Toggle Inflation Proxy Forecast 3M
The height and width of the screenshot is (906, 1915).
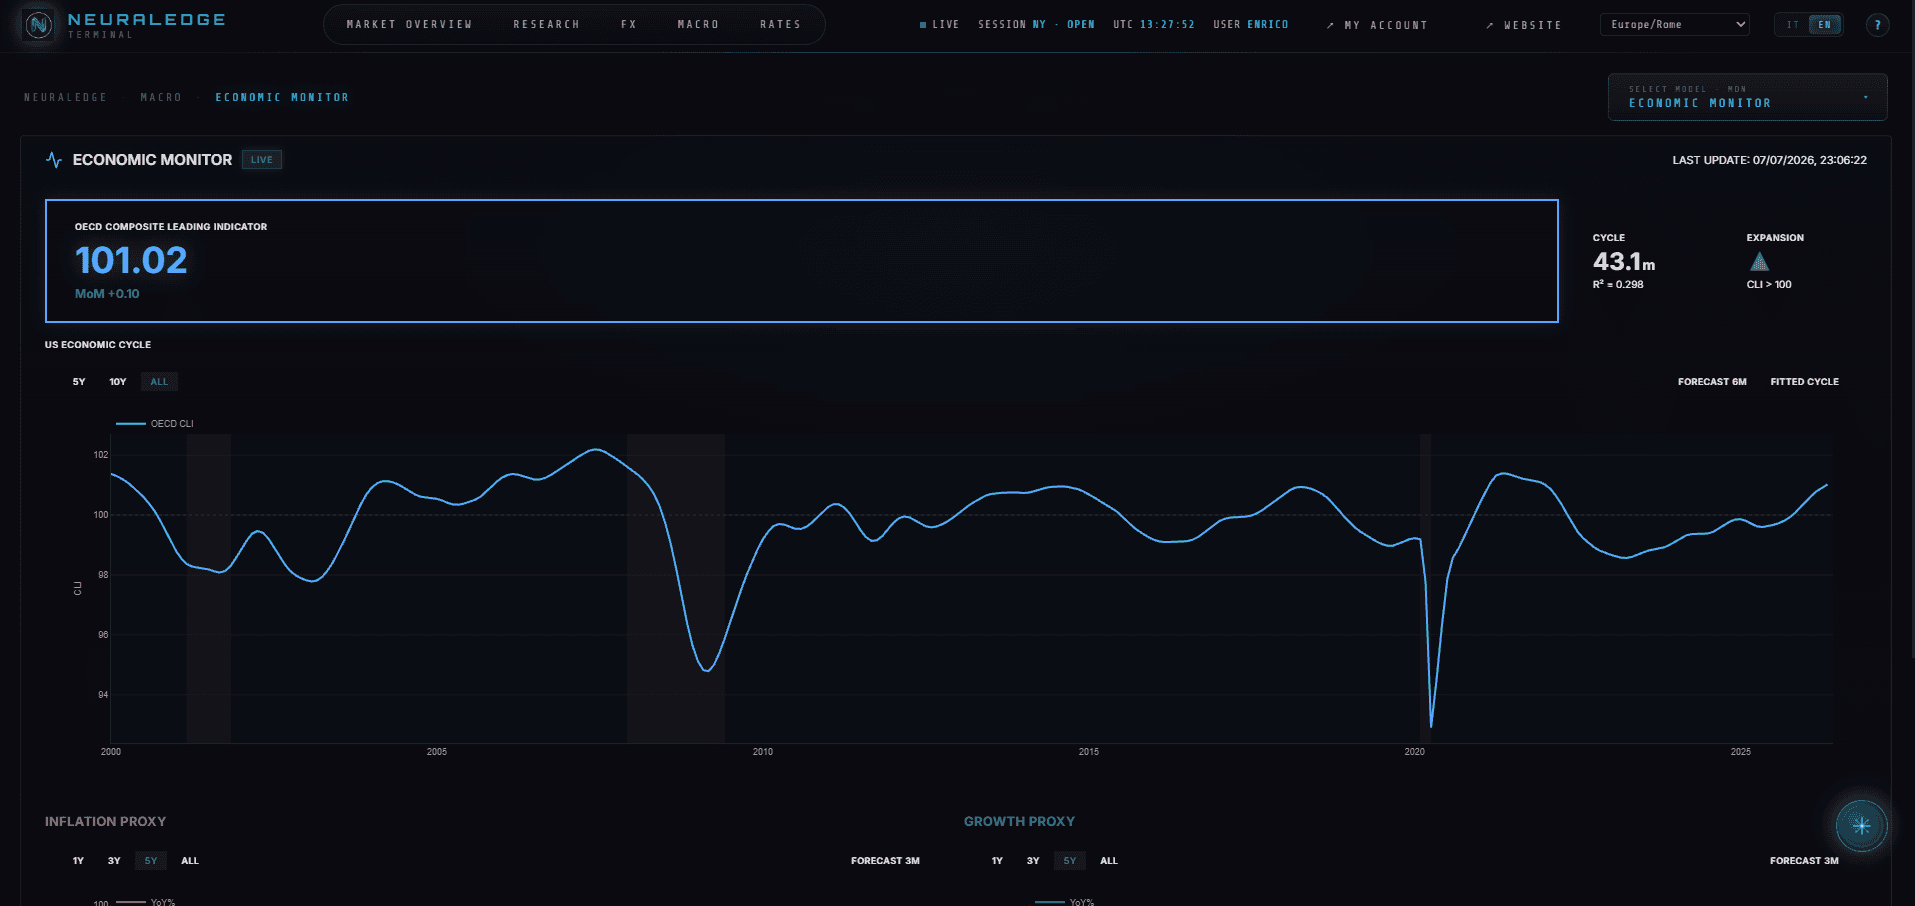(885, 861)
